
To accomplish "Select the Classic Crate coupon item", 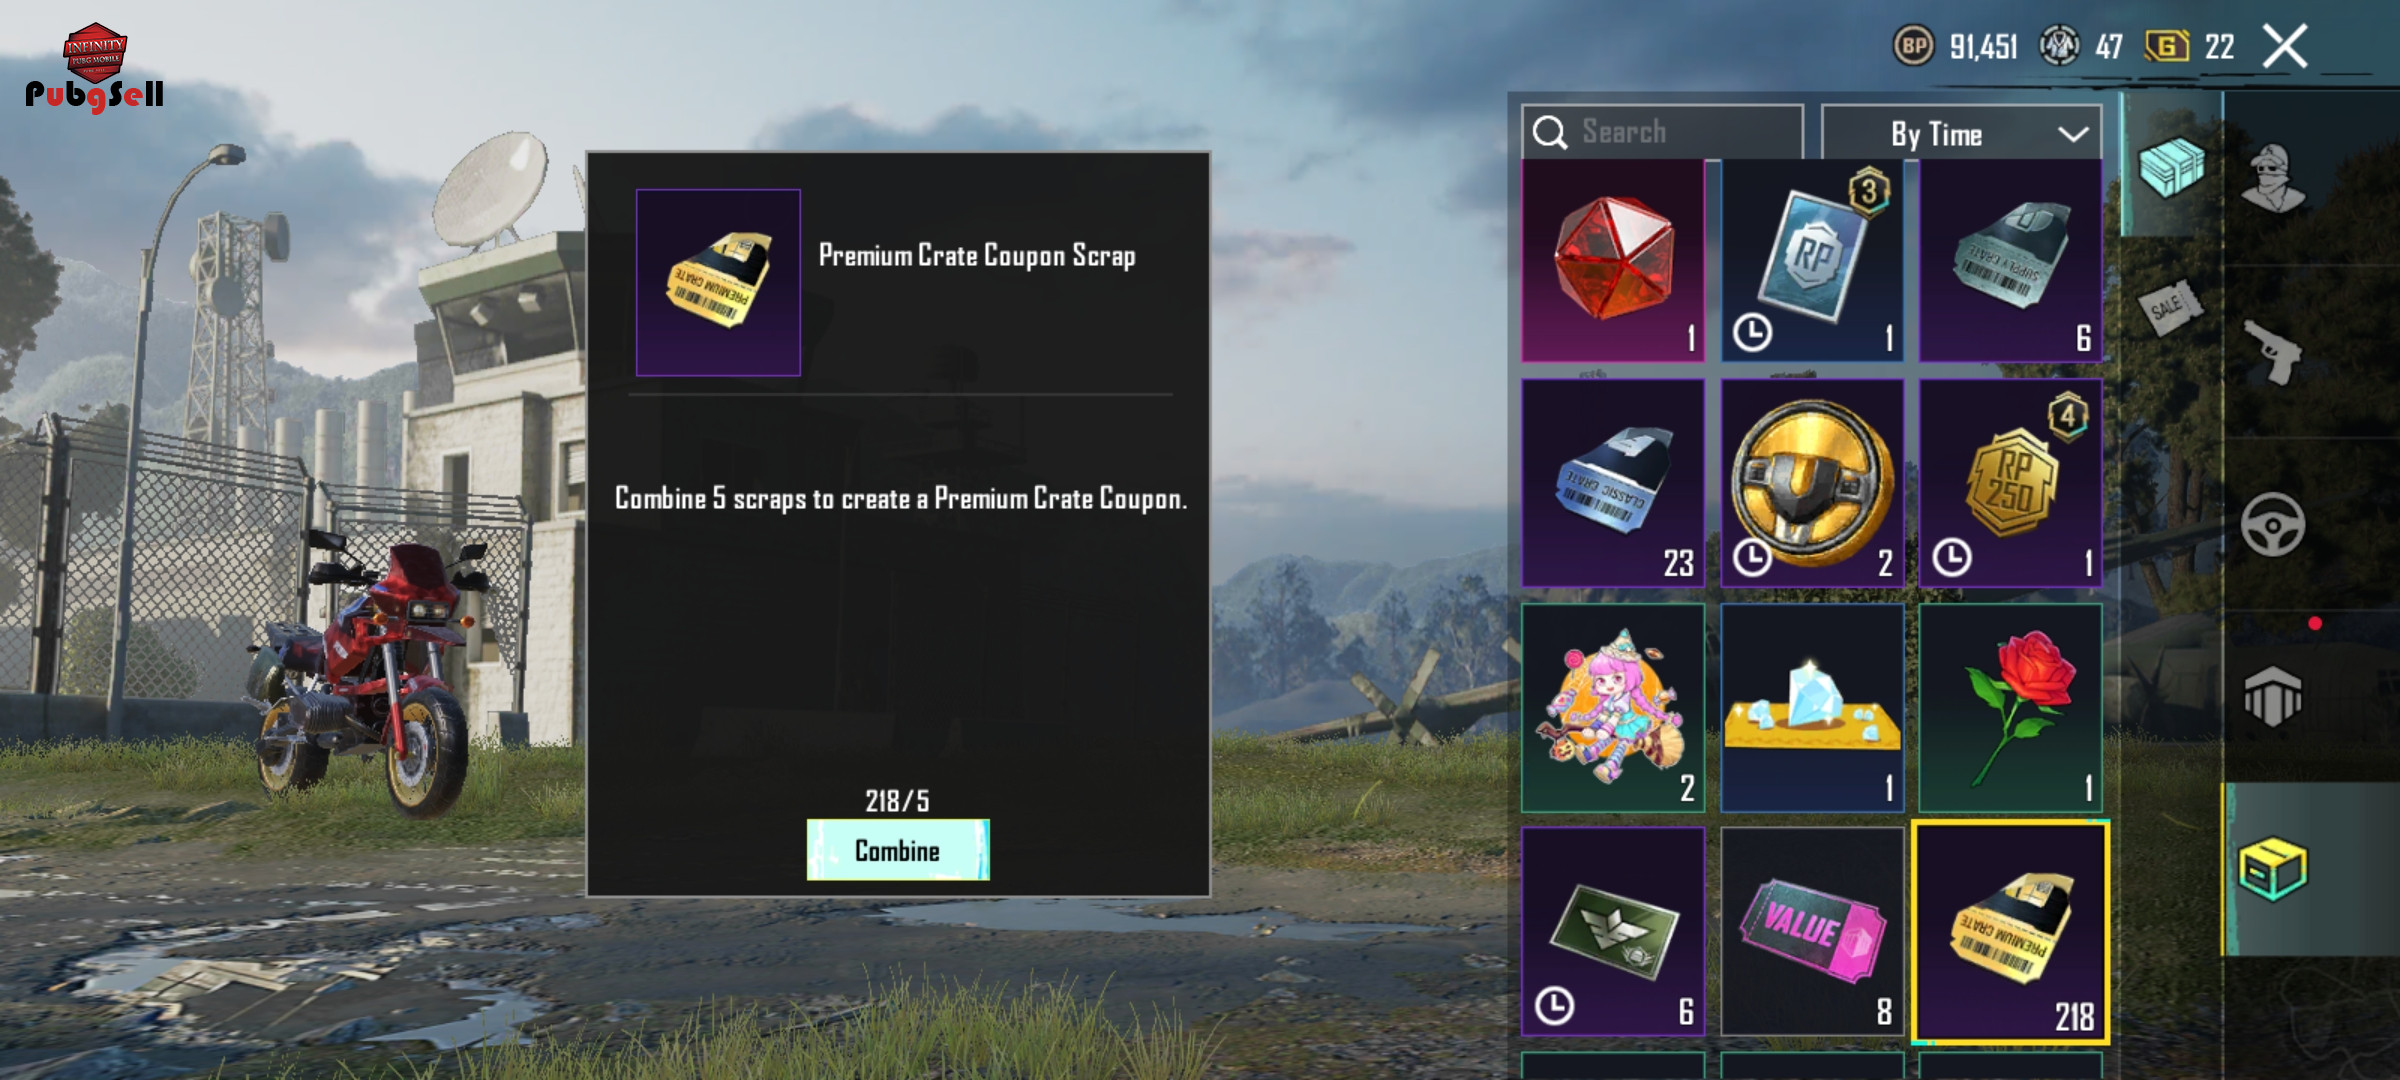I will pos(1612,483).
